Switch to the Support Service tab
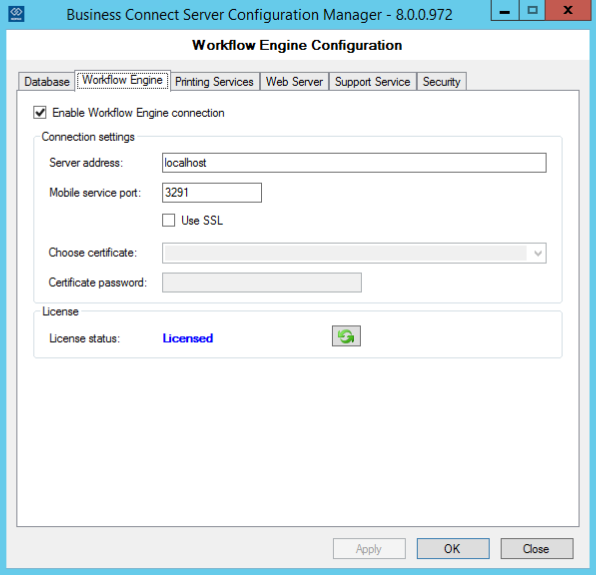Image resolution: width=596 pixels, height=575 pixels. 372,82
